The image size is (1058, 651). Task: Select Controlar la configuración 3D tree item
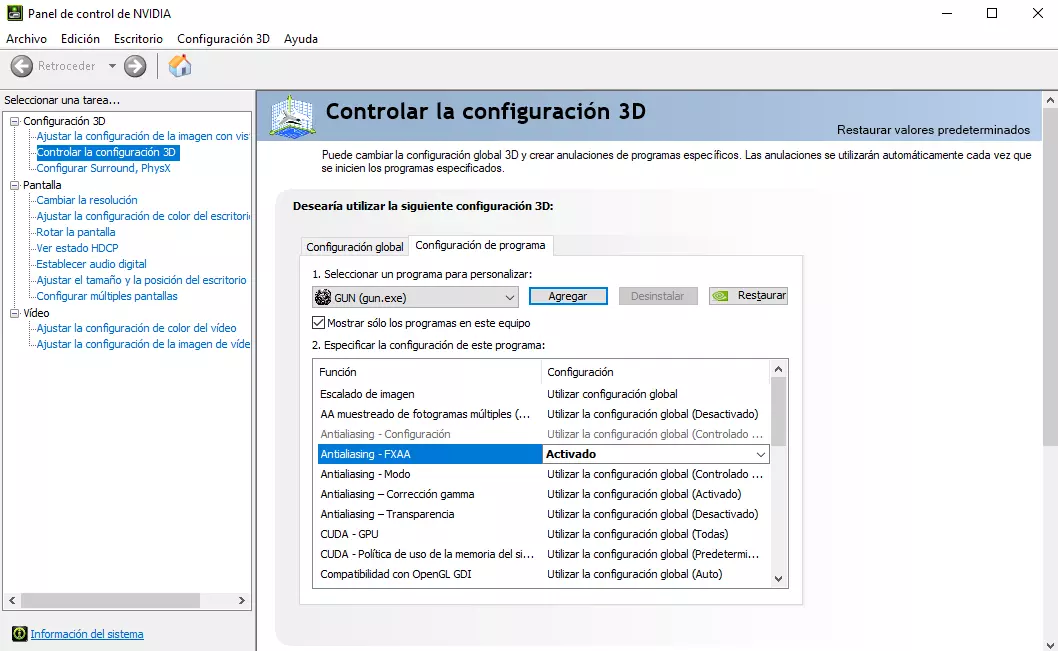click(107, 152)
